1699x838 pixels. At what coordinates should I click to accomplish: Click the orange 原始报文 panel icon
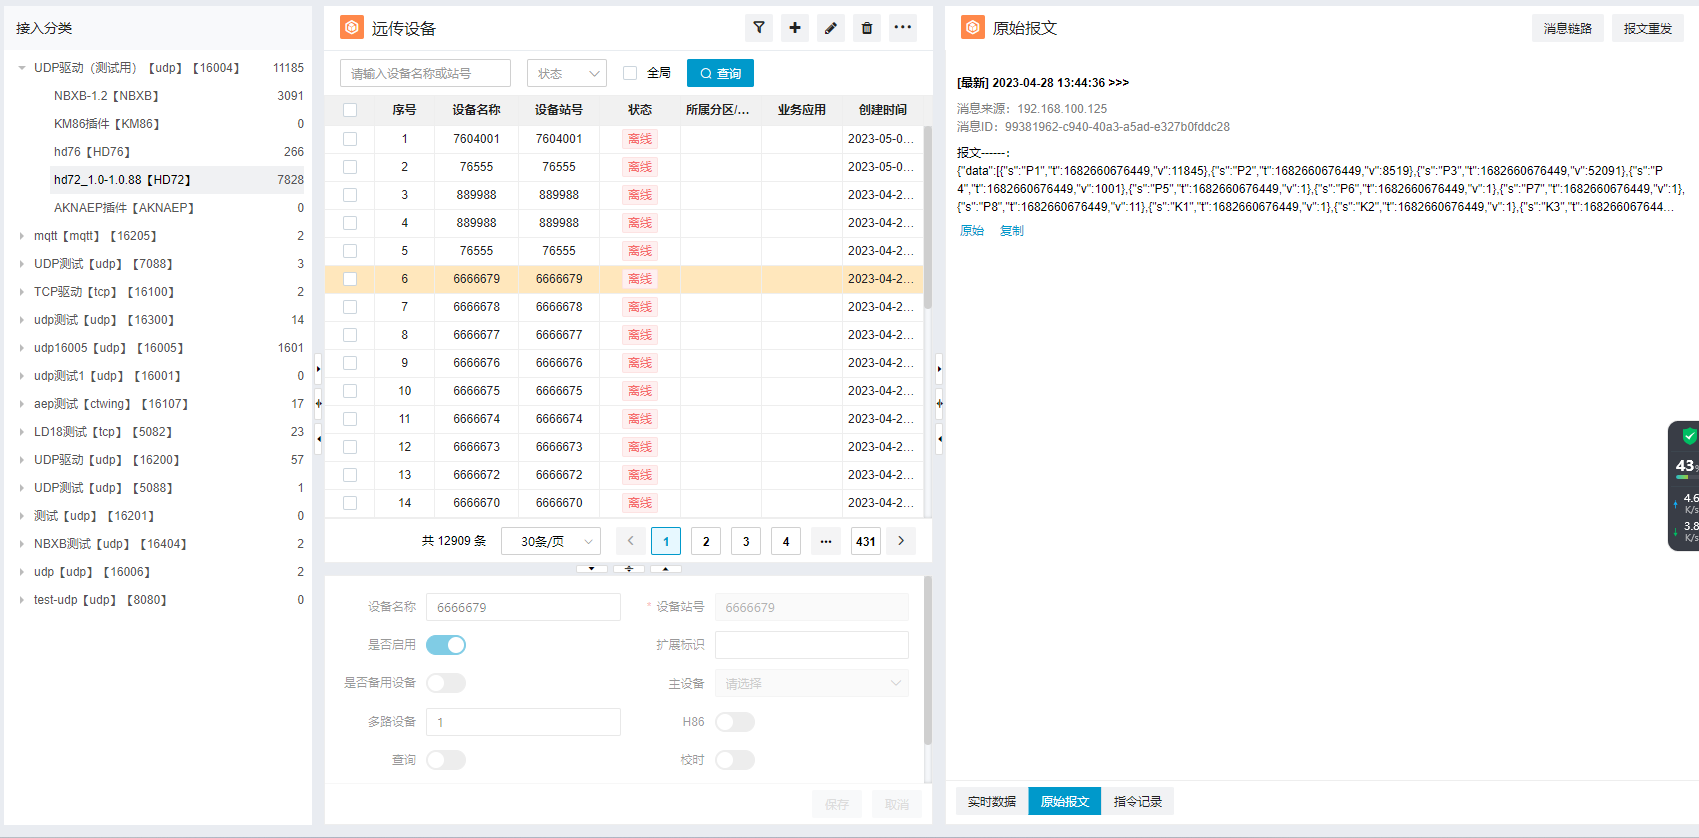972,28
